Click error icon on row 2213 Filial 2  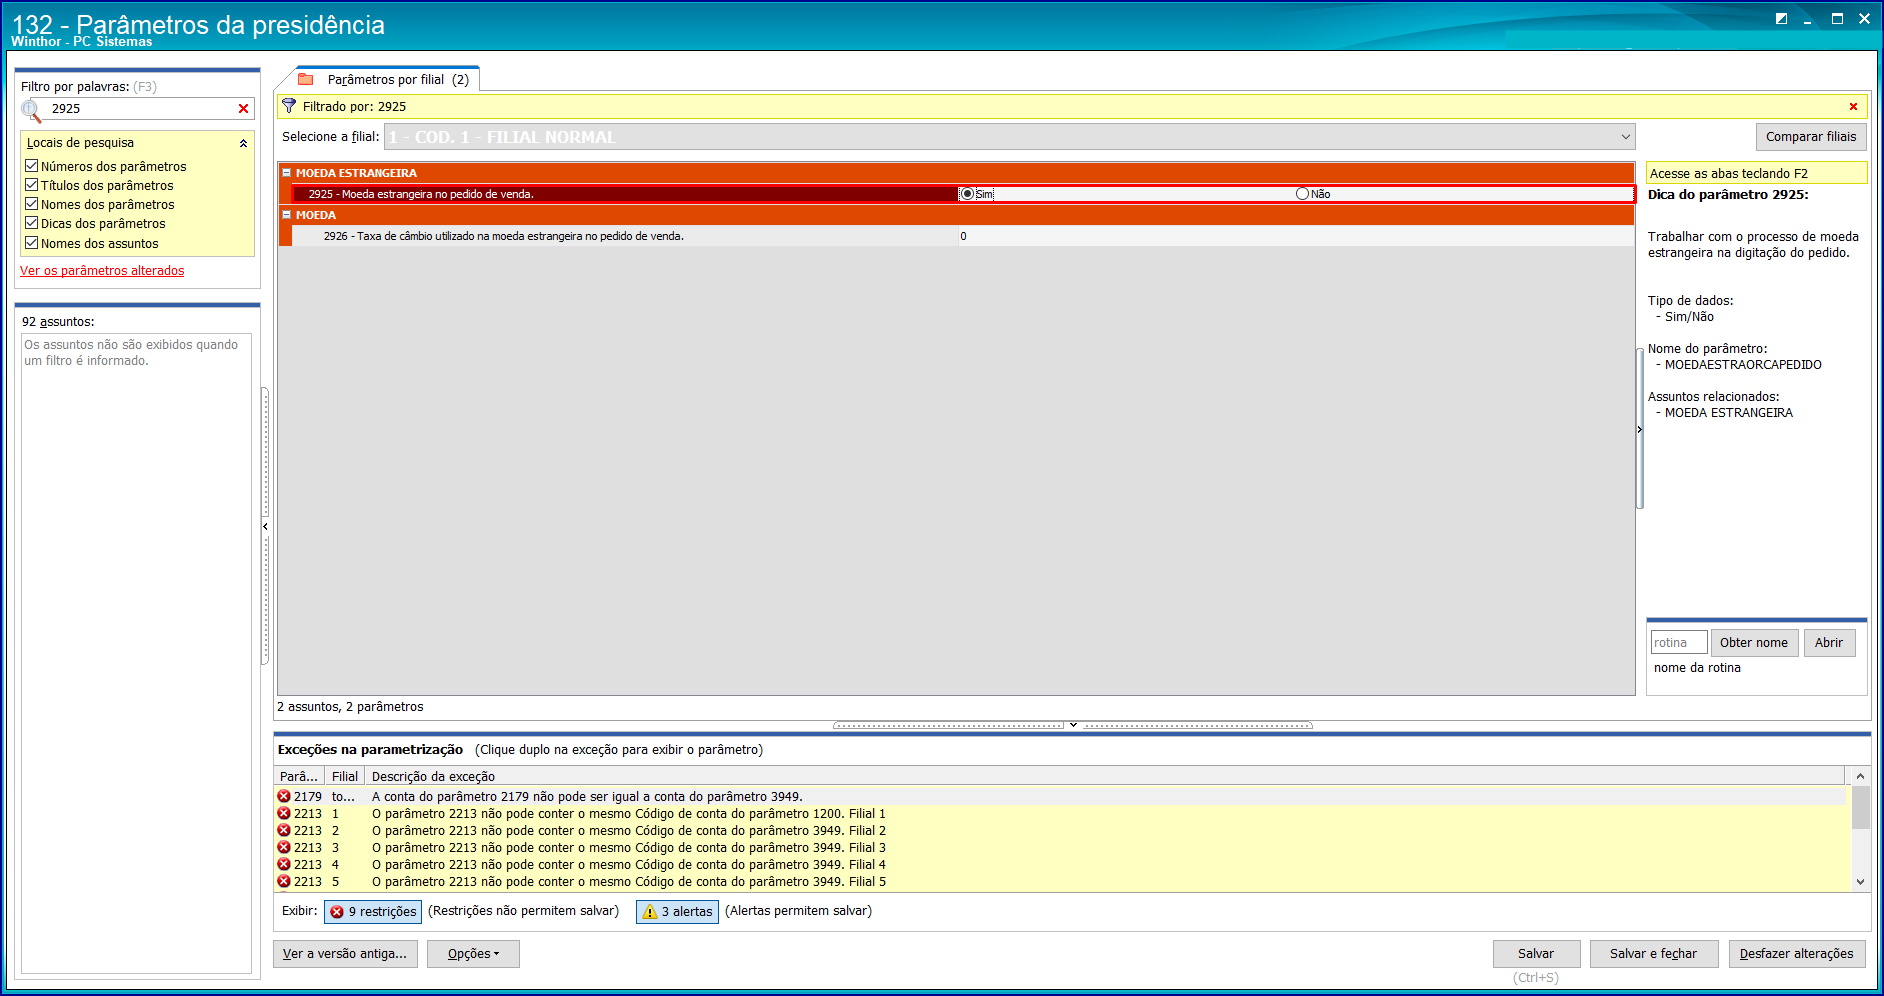284,831
